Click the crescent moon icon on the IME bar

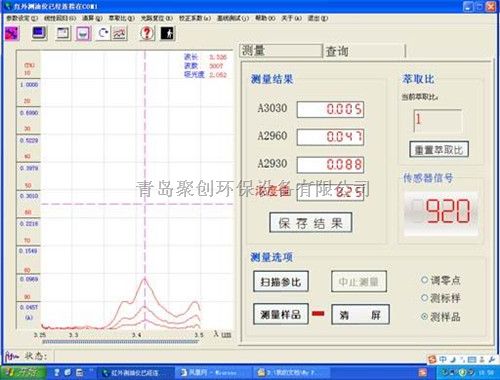click(453, 359)
